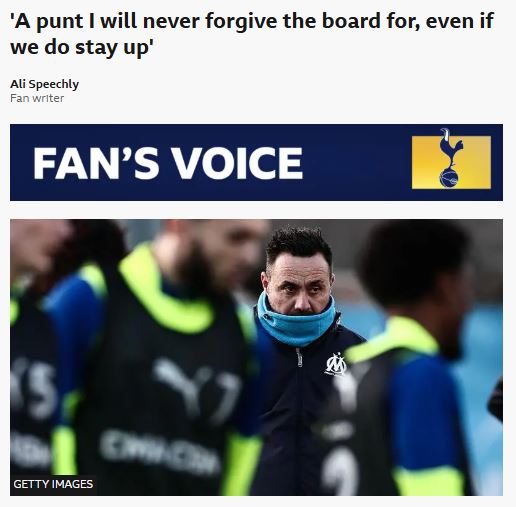Click the words 'we do stay up'

click(x=82, y=47)
